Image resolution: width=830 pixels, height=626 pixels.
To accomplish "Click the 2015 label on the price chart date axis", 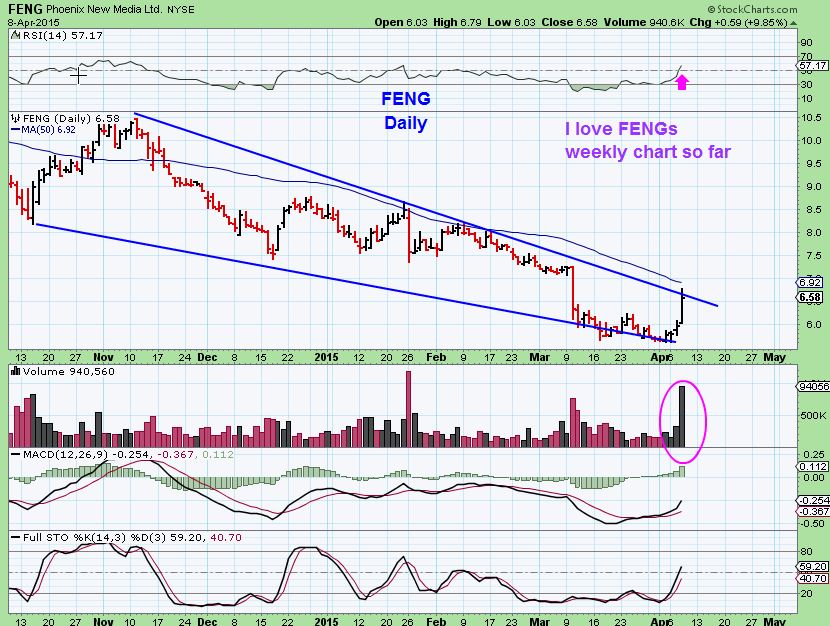I will pos(326,357).
